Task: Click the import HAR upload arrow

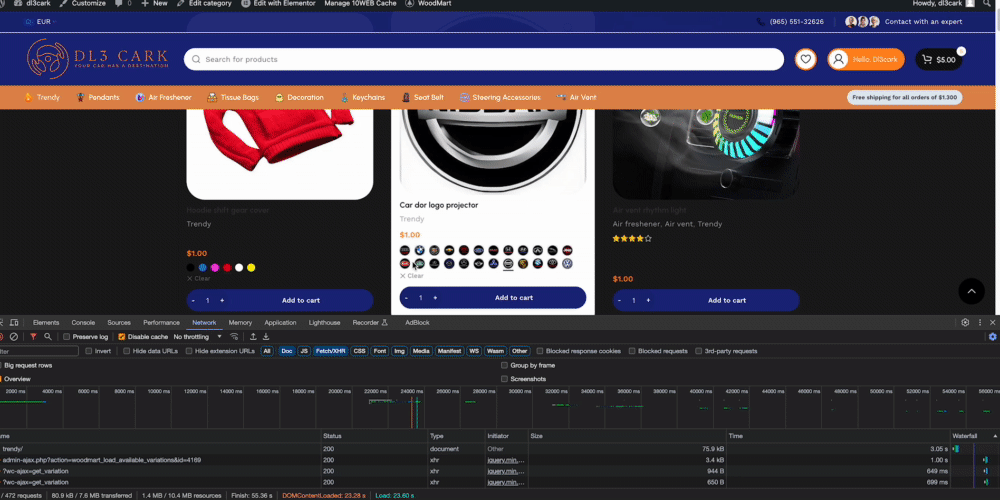Action: pos(253,337)
